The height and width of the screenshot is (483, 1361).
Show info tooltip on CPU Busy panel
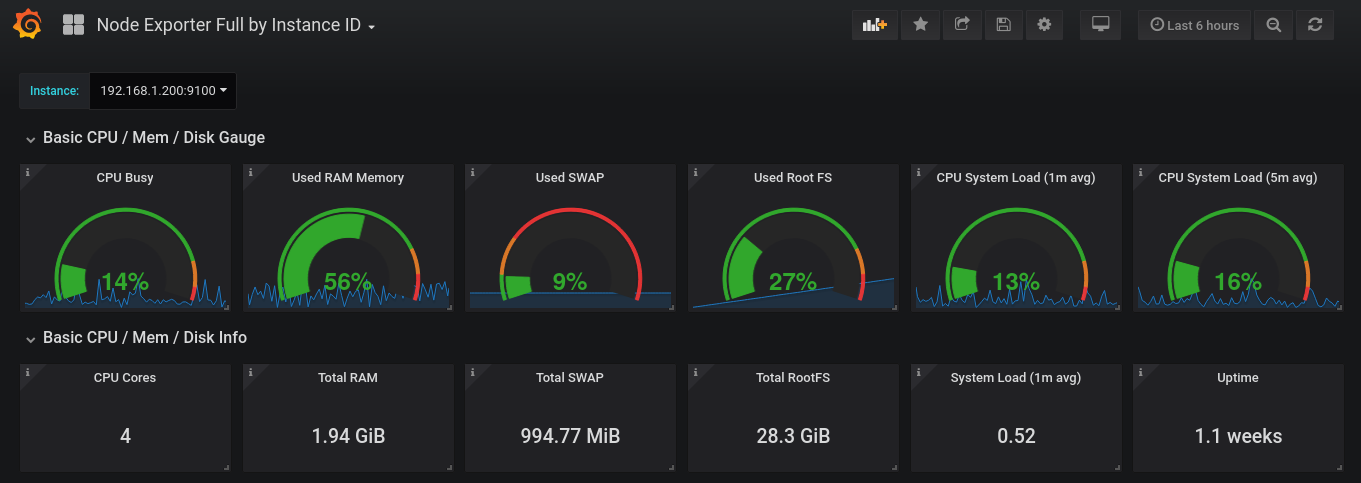tap(27, 173)
